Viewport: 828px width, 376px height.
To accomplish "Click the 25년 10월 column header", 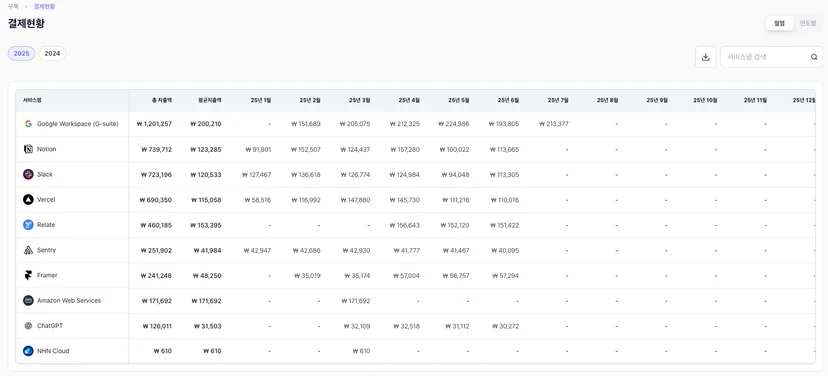I will point(705,100).
